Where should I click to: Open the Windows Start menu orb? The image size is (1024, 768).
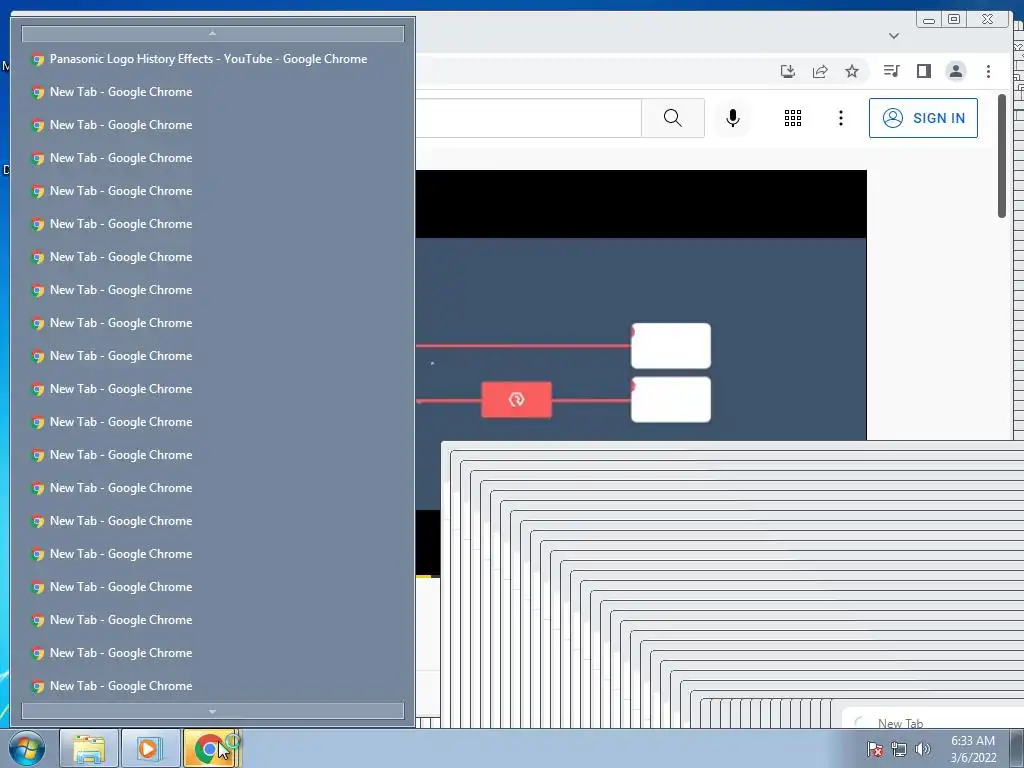27,748
